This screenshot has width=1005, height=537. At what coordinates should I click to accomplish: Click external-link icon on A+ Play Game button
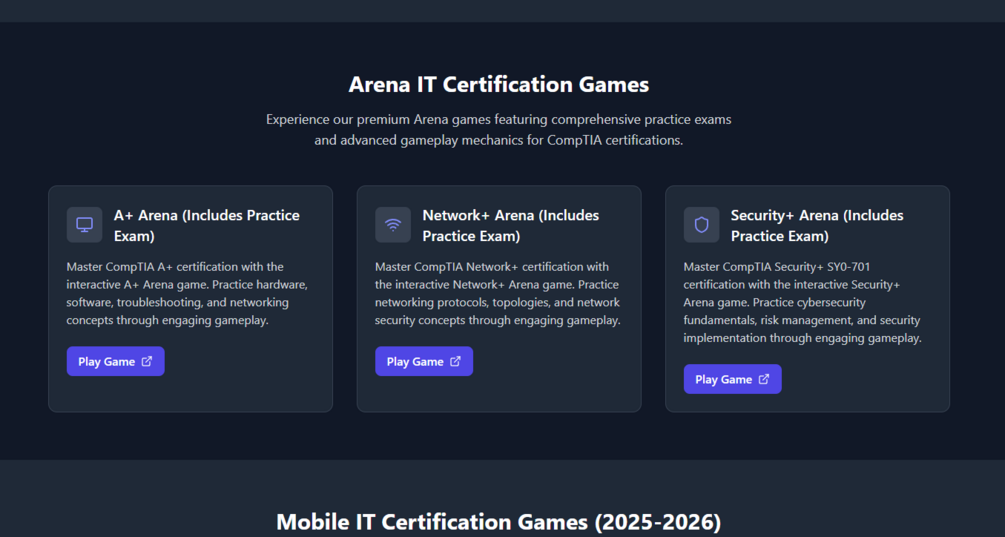[x=147, y=361]
